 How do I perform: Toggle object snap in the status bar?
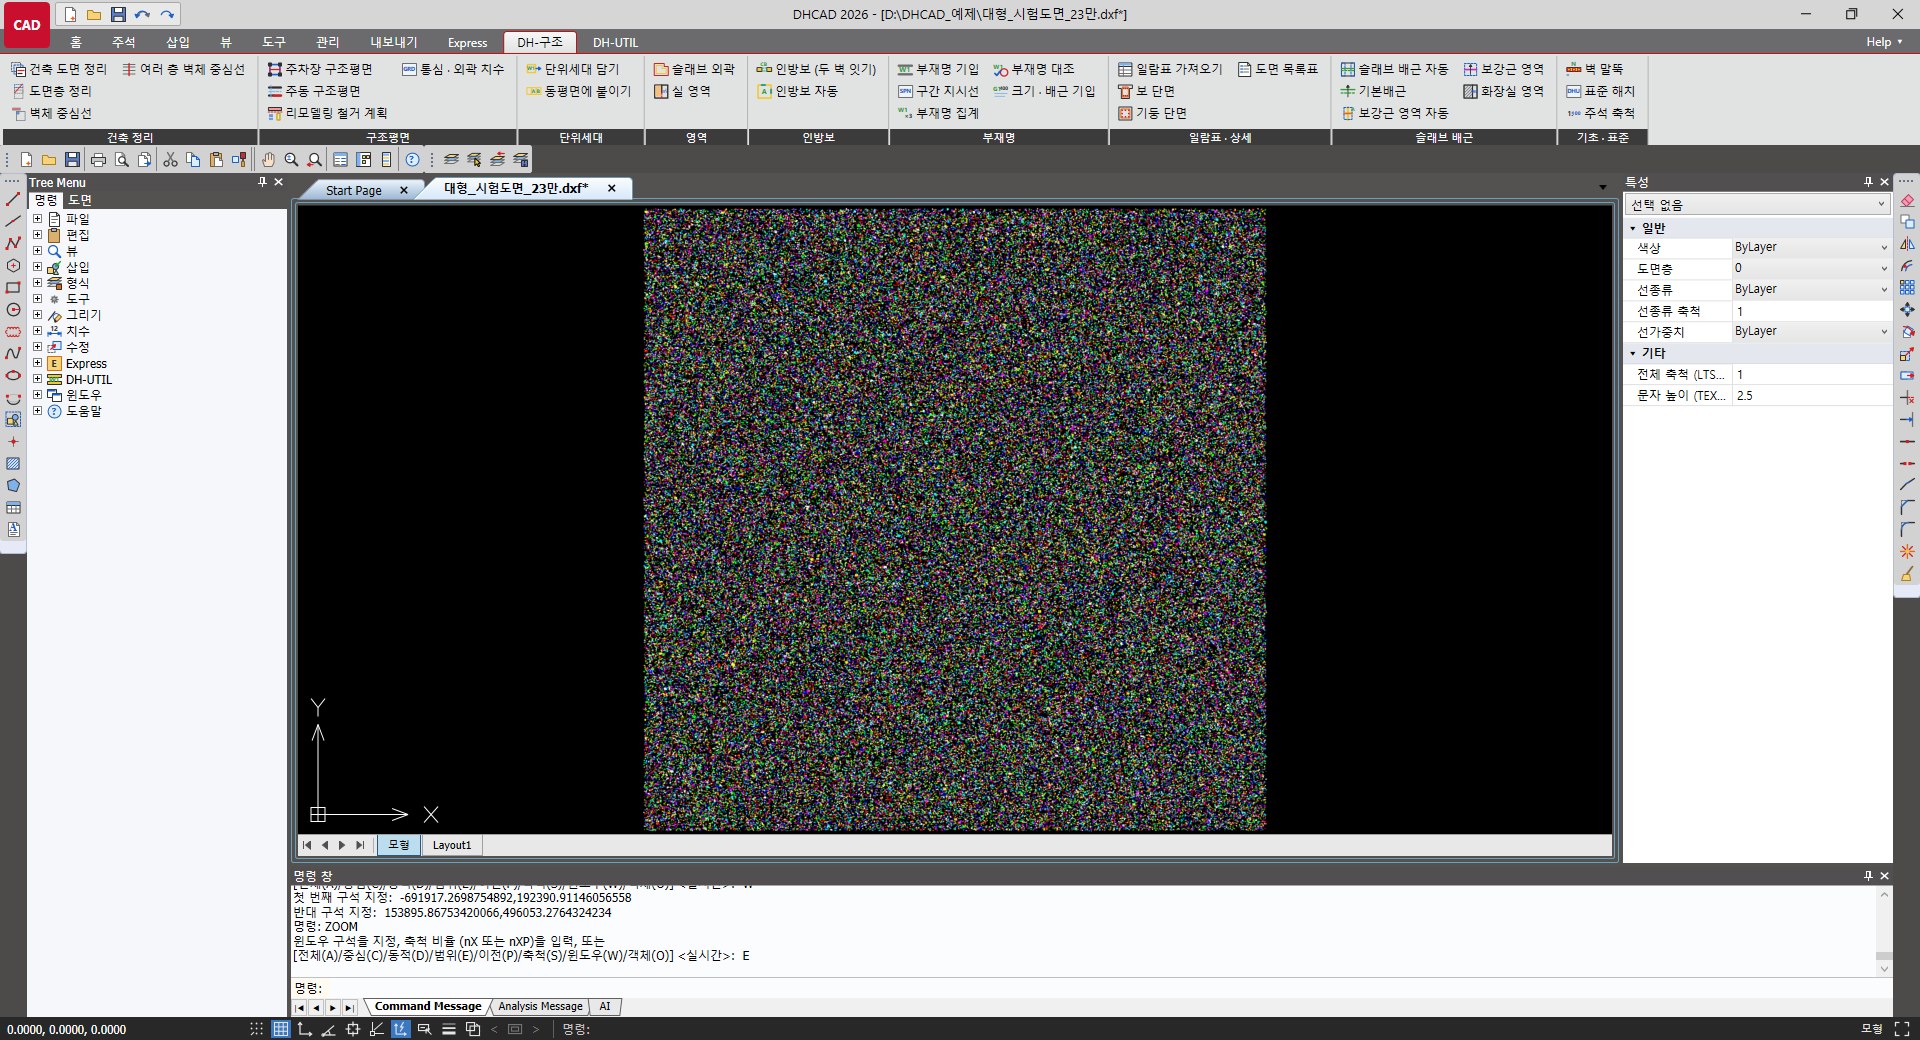click(x=353, y=1029)
